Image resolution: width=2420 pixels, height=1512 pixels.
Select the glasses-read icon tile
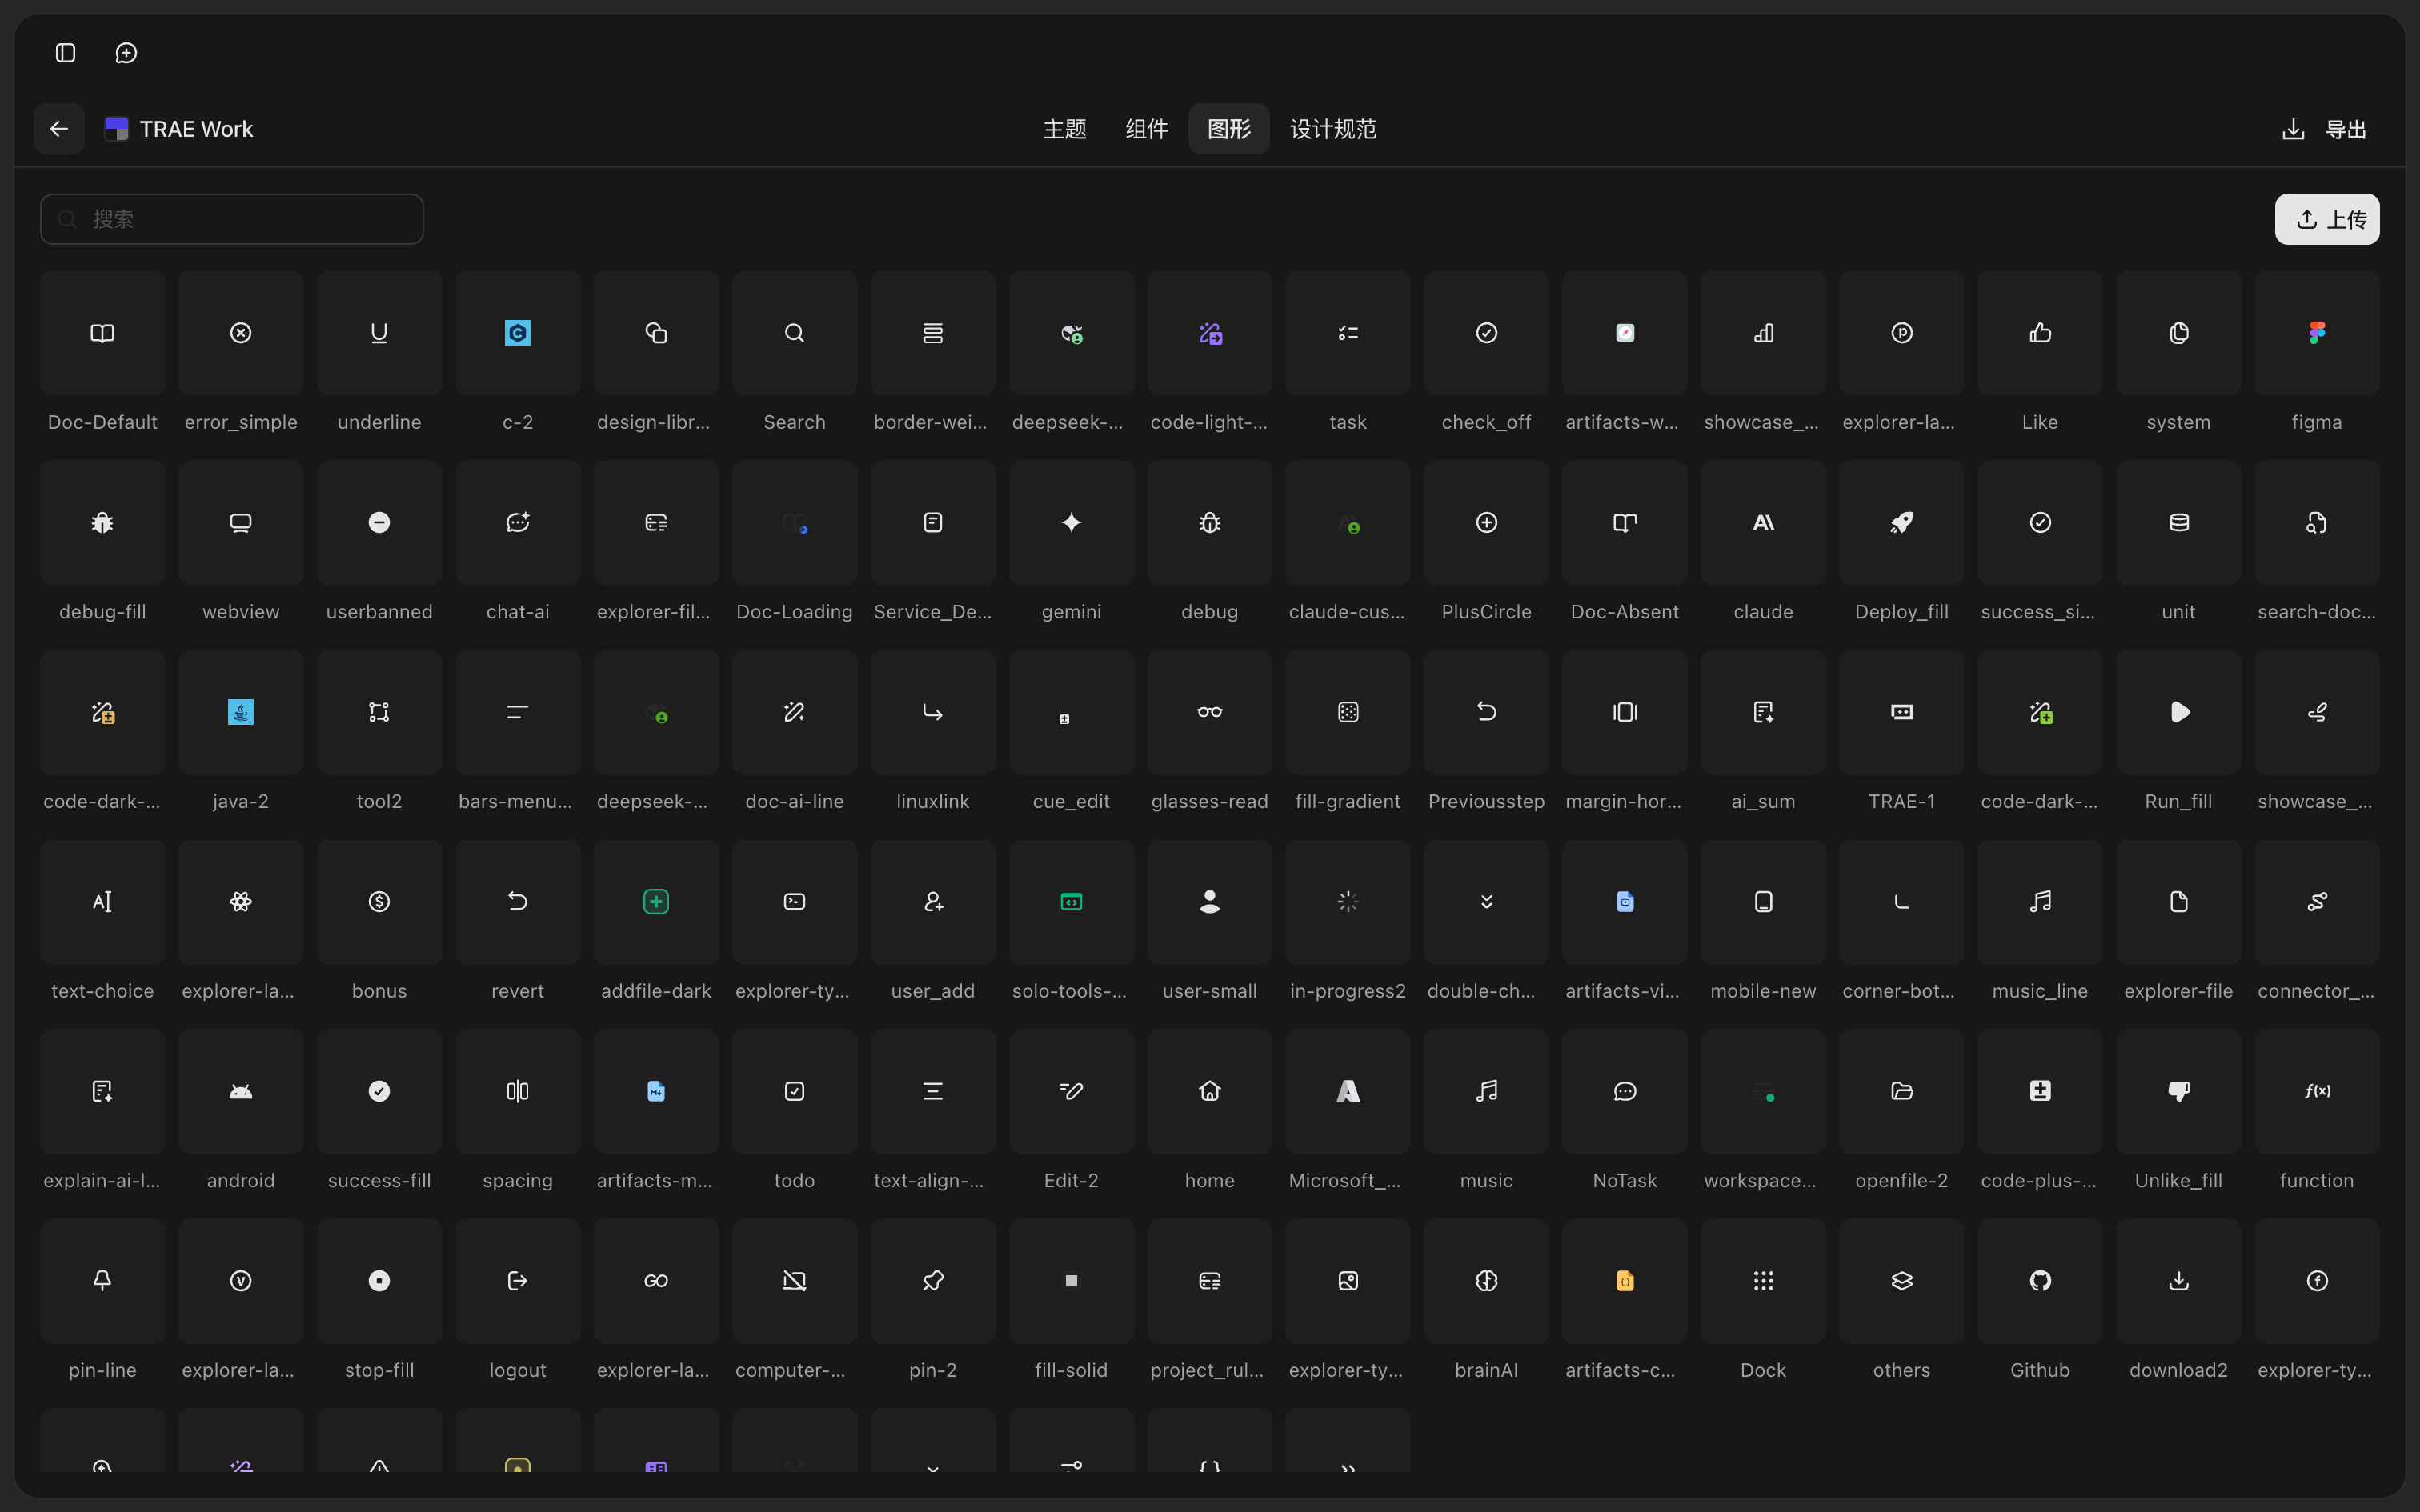click(1210, 712)
